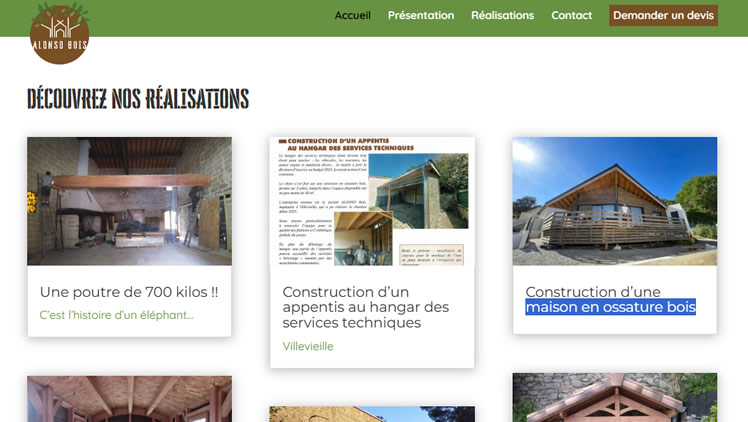Image resolution: width=748 pixels, height=422 pixels.
Task: Open the 700 kilo beam workshop photo
Action: pyautogui.click(x=129, y=201)
